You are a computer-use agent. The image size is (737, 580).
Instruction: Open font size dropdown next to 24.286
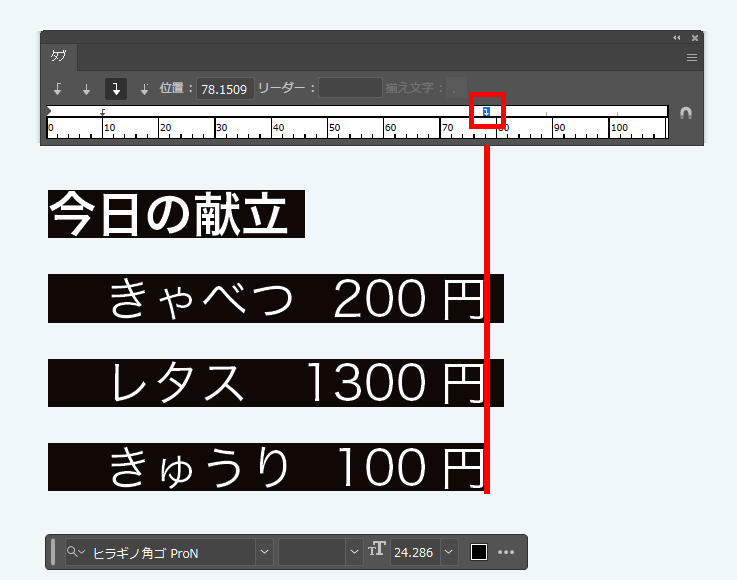(x=448, y=552)
